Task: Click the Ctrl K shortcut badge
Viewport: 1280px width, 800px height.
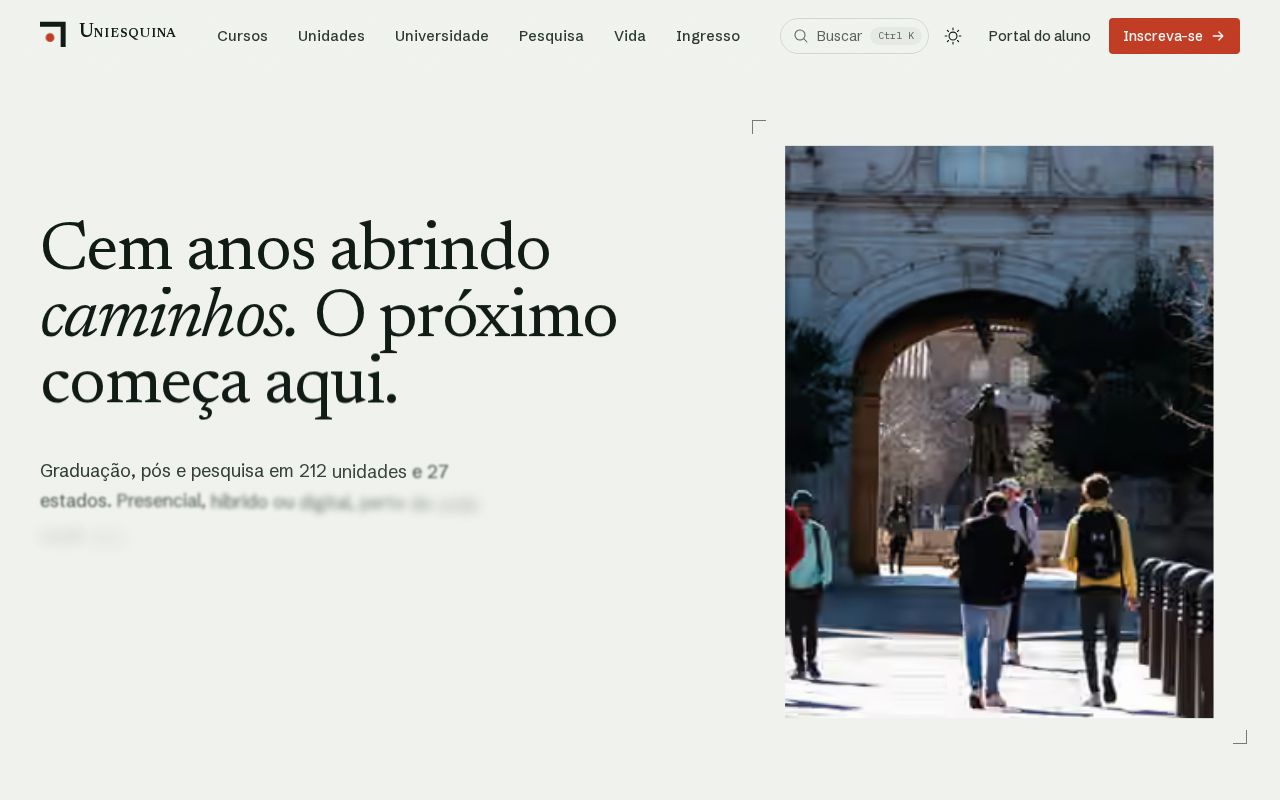Action: [x=896, y=36]
